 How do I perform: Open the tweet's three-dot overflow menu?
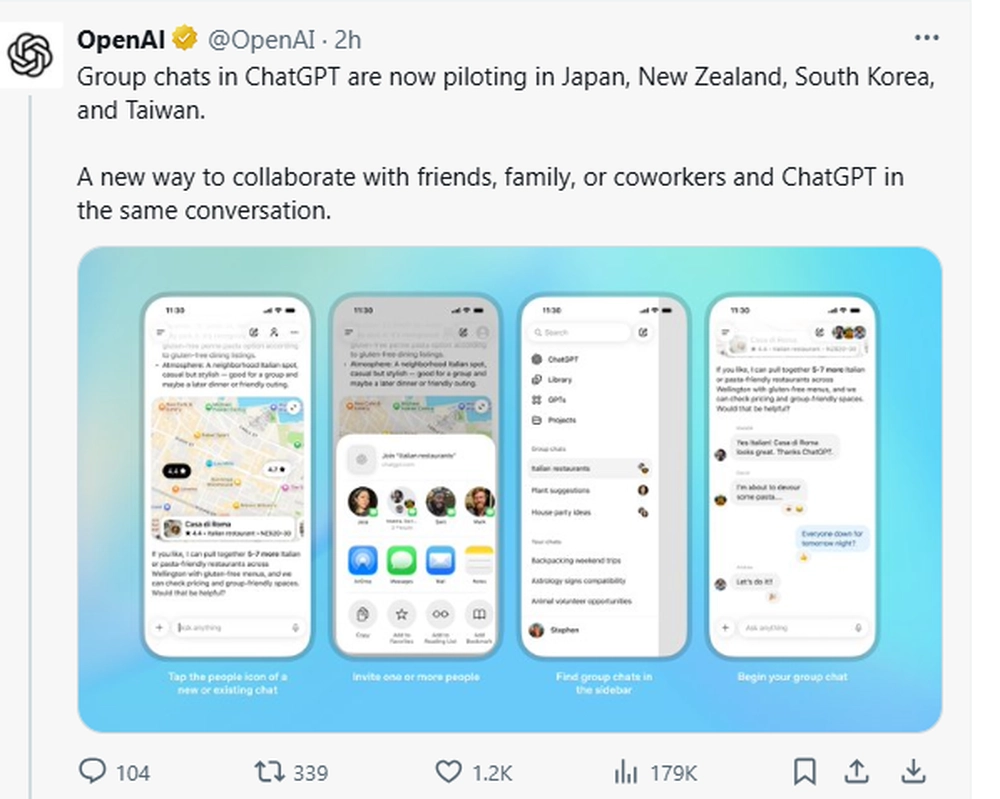927,38
